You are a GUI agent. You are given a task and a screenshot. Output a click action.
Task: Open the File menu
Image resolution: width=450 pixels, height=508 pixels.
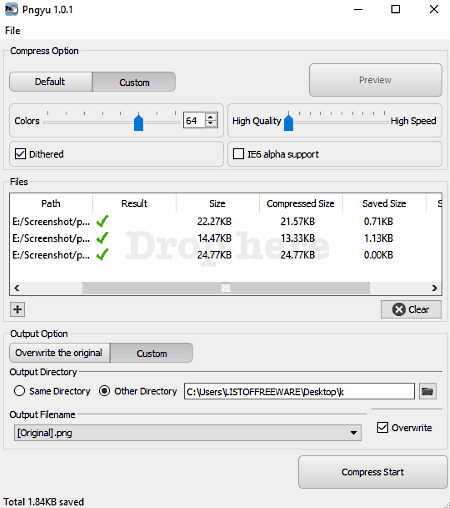click(x=13, y=31)
